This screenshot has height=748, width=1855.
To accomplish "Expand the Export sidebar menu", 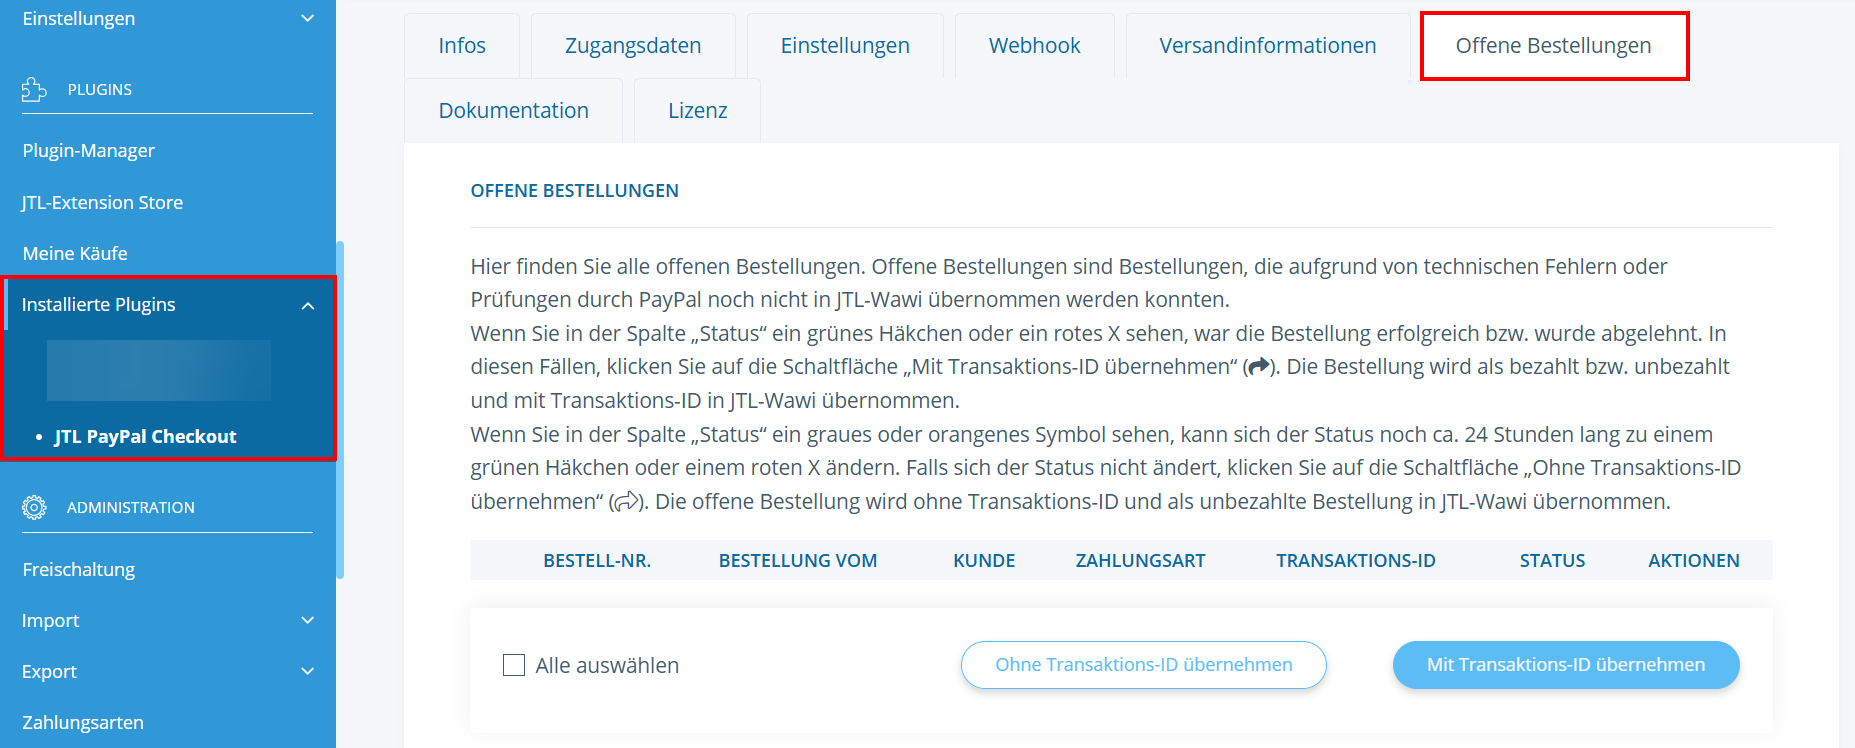I will click(x=308, y=672).
